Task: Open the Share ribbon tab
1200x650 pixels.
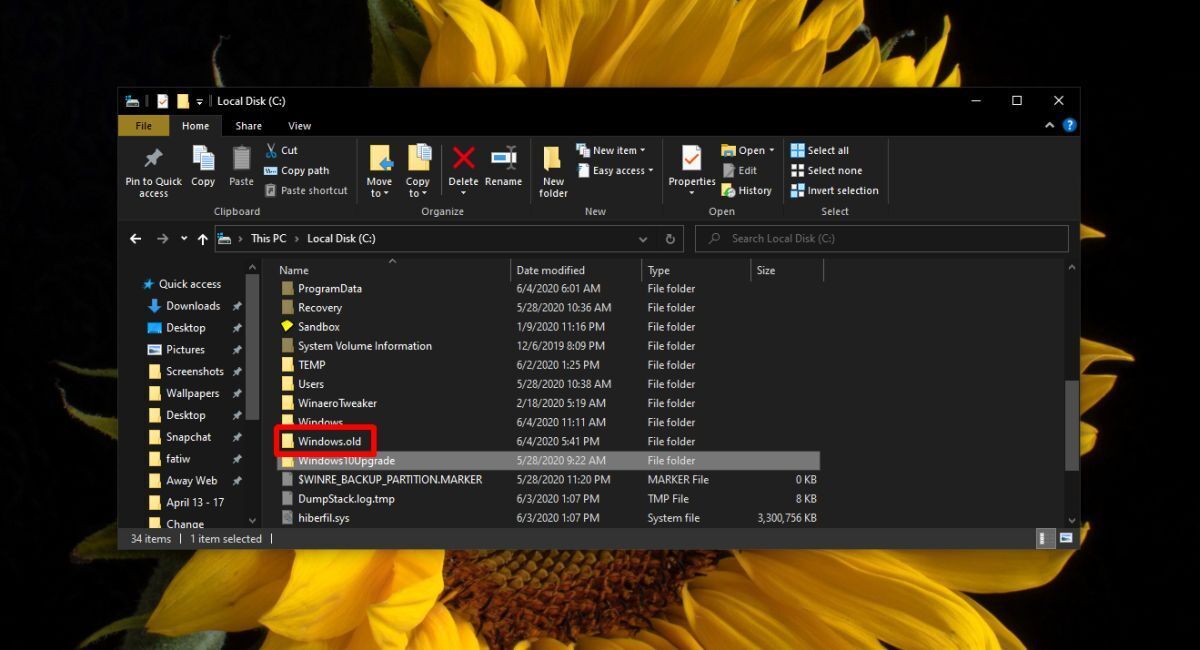Action: click(x=248, y=126)
